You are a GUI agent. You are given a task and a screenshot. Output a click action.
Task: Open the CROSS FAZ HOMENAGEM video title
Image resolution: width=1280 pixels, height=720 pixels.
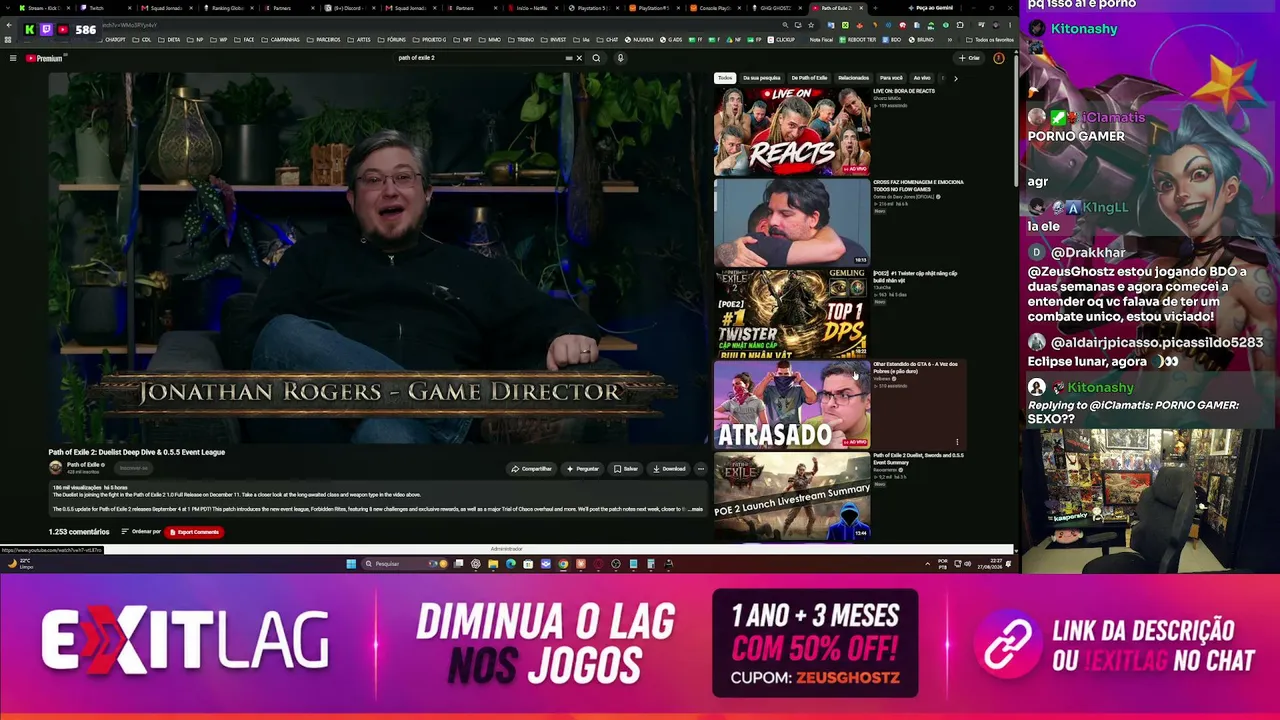pos(918,185)
